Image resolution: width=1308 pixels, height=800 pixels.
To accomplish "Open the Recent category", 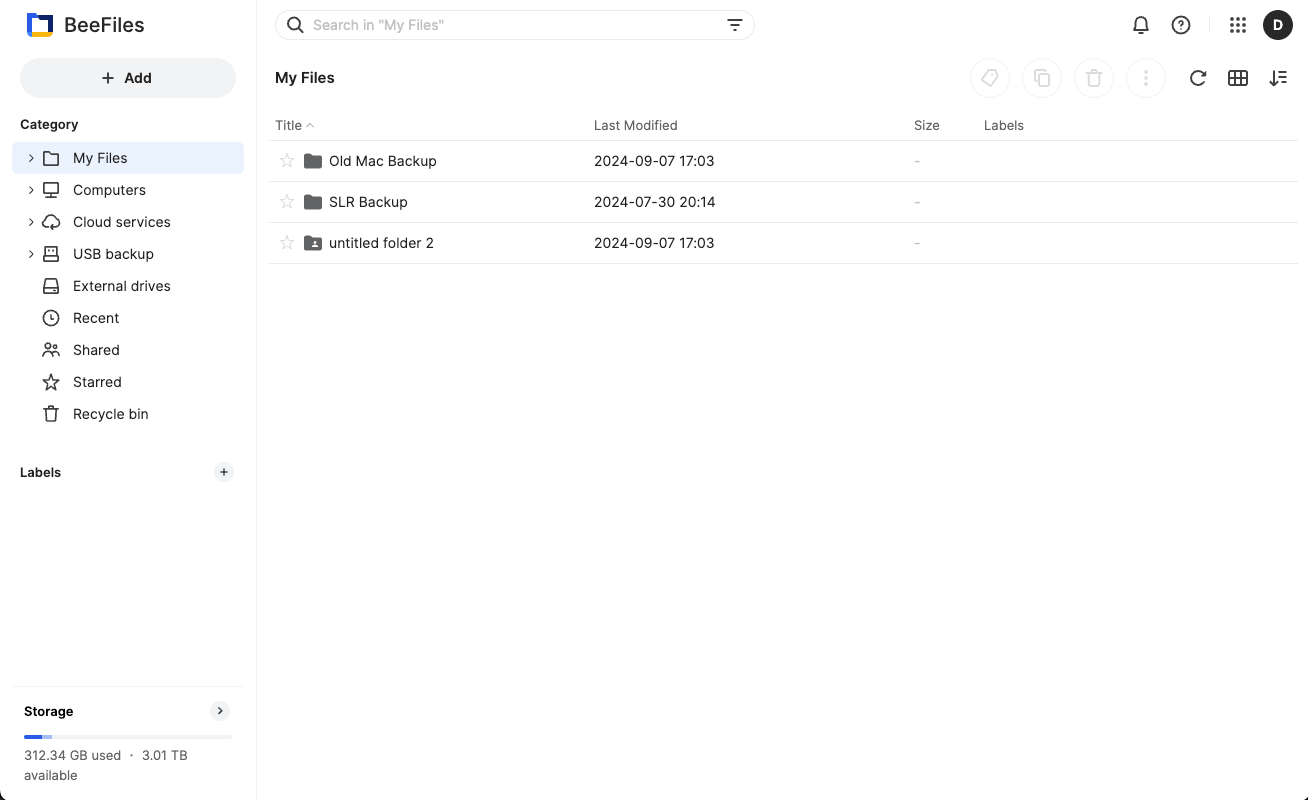I will click(128, 318).
